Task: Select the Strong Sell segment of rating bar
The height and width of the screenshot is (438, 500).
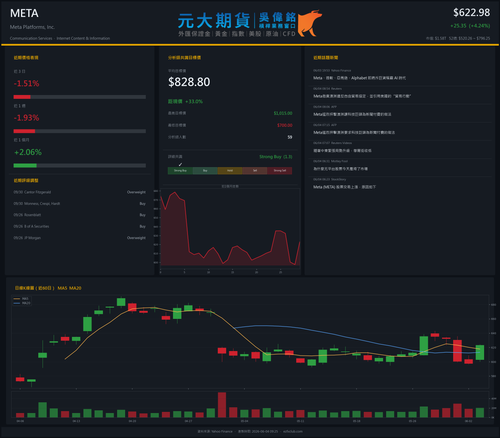Action: click(280, 171)
